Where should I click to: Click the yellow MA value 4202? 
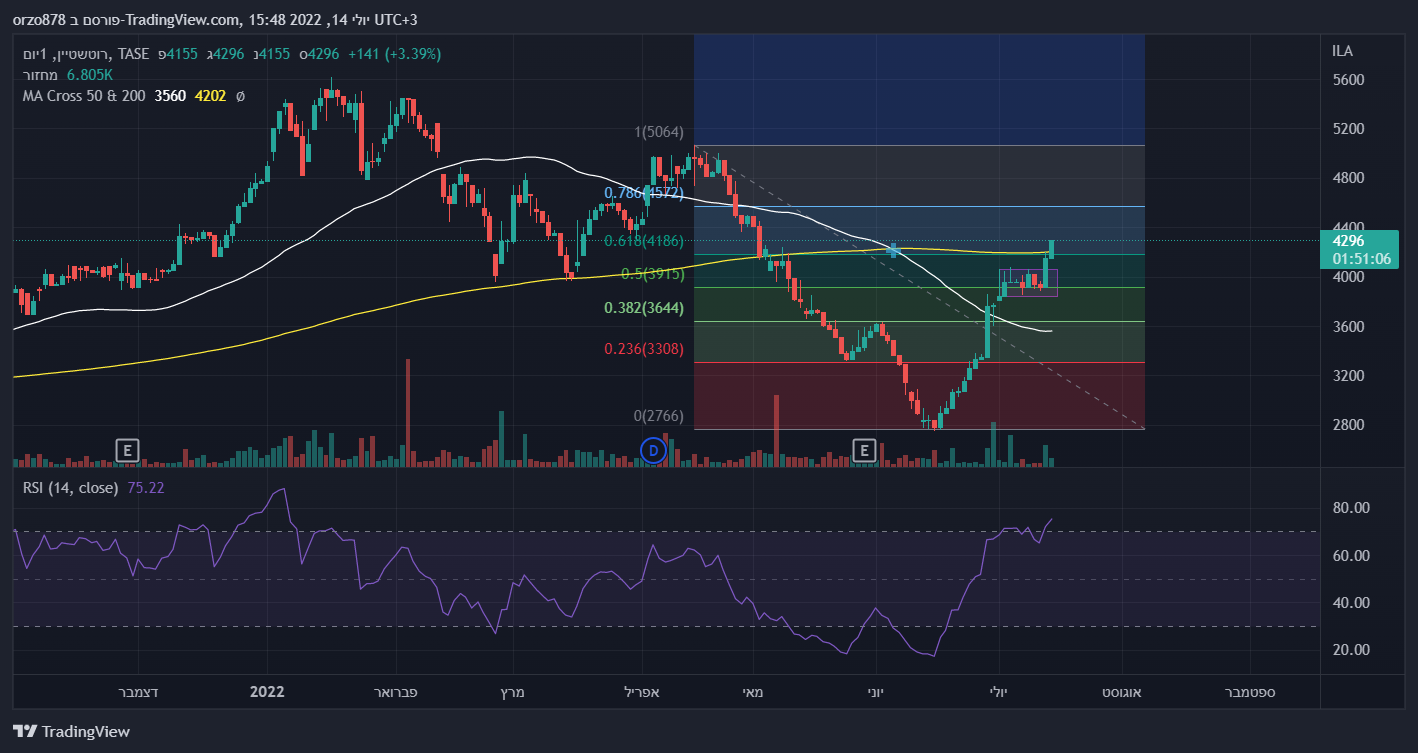pyautogui.click(x=210, y=96)
